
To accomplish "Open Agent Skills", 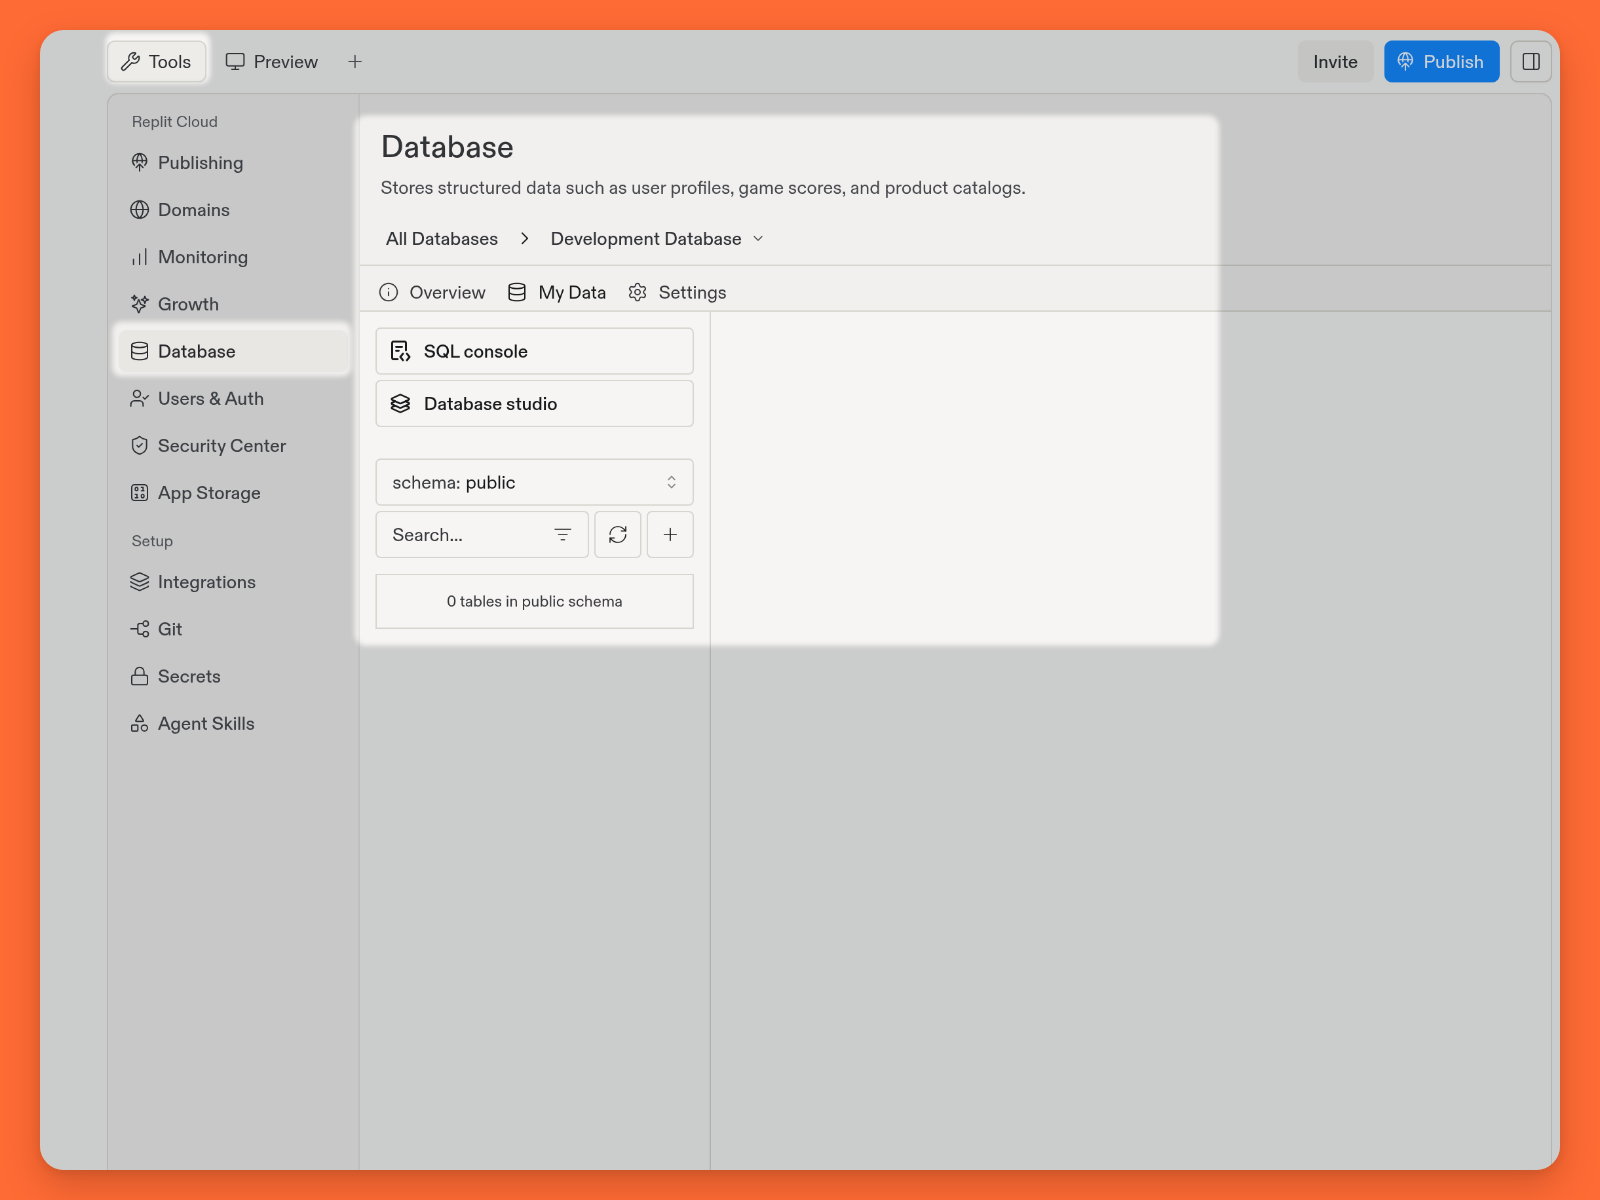I will 232,723.
